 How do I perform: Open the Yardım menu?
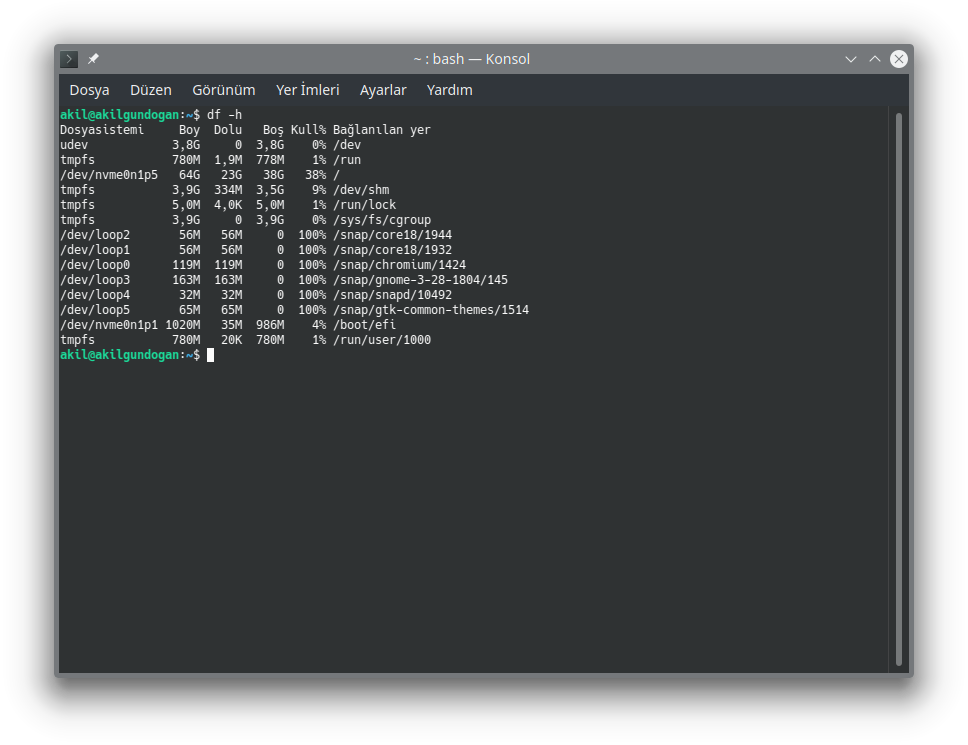click(449, 90)
